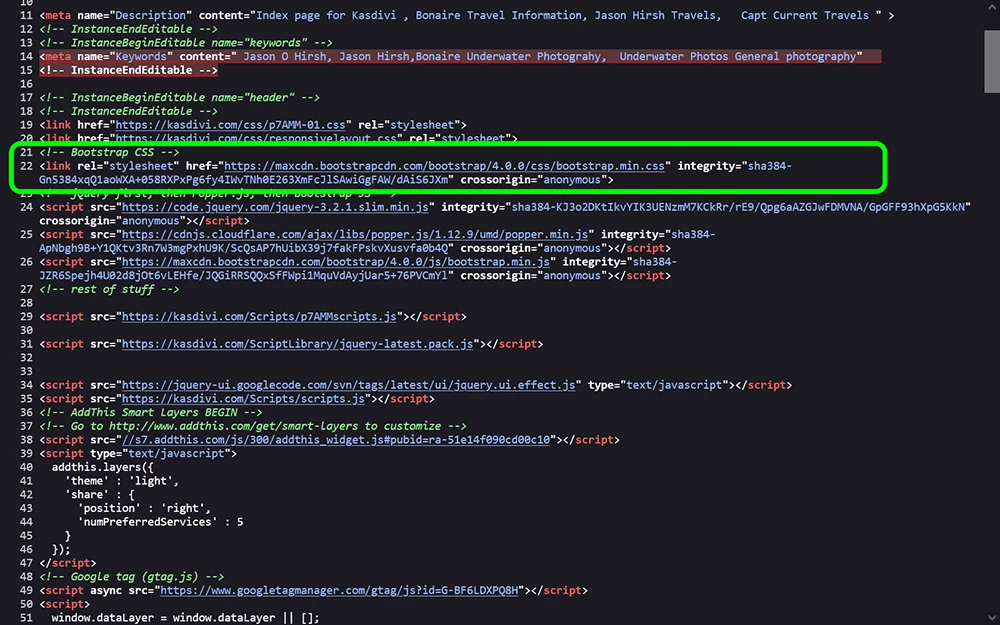This screenshot has height=625, width=1000.
Task: Click the addthis.layers({ code line
Action: (103, 467)
